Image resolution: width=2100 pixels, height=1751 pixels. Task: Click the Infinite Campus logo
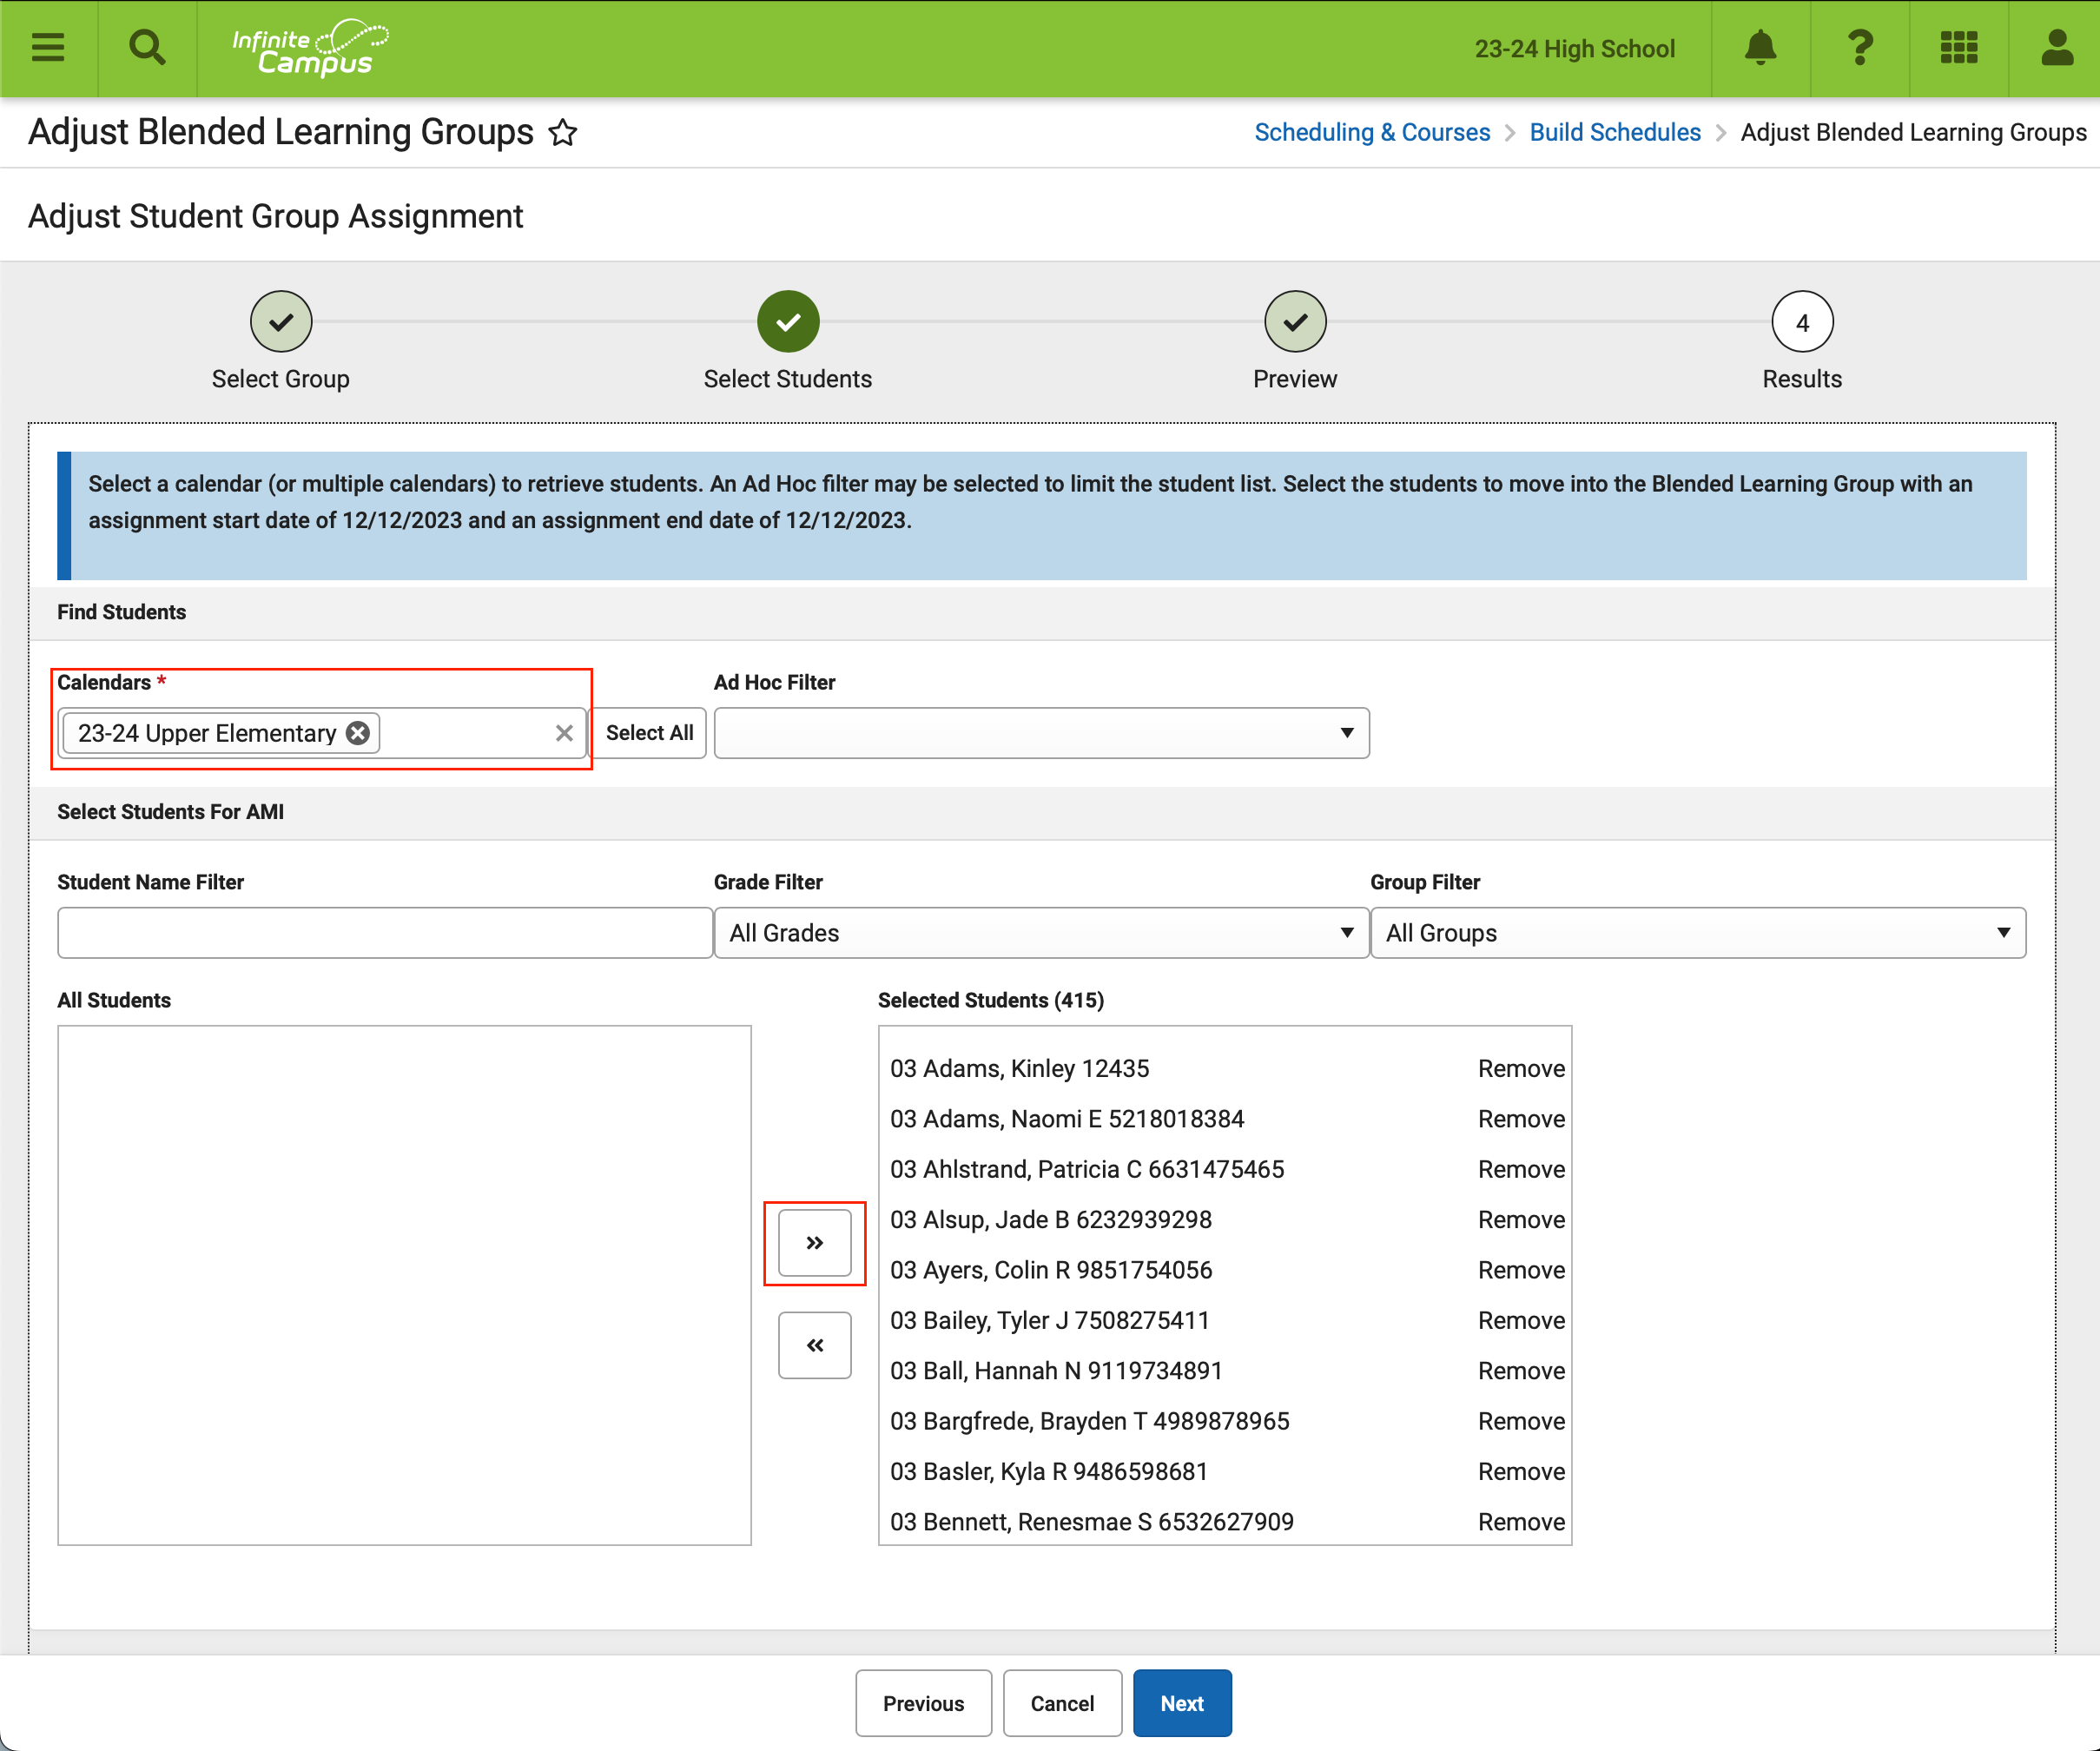(x=310, y=48)
